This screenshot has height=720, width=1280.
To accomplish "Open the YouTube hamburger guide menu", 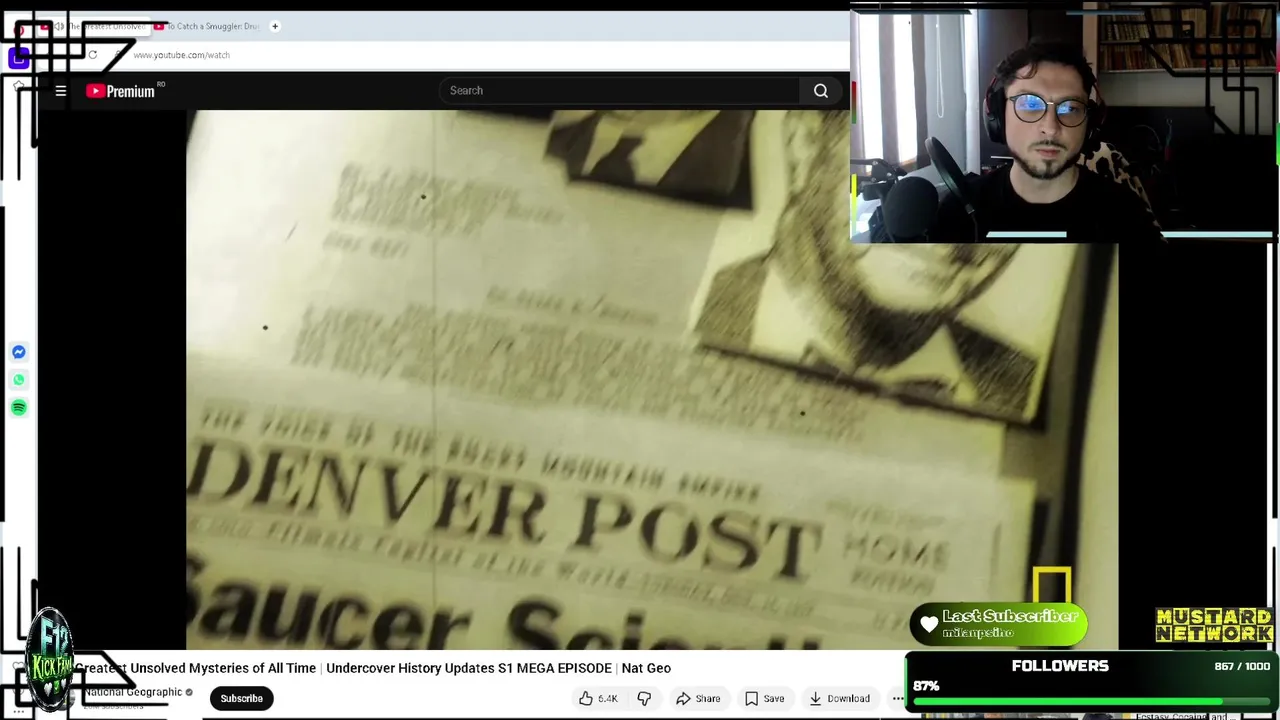I will 61,91.
